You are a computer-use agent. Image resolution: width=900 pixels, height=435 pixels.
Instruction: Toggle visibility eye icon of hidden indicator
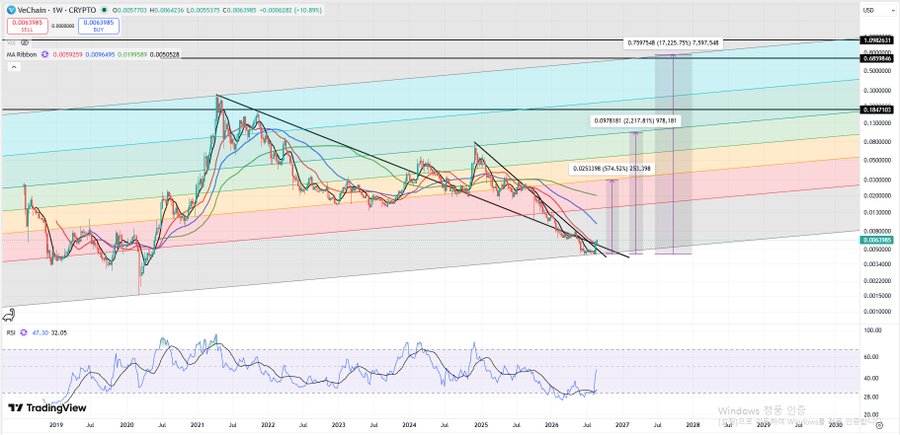25,42
